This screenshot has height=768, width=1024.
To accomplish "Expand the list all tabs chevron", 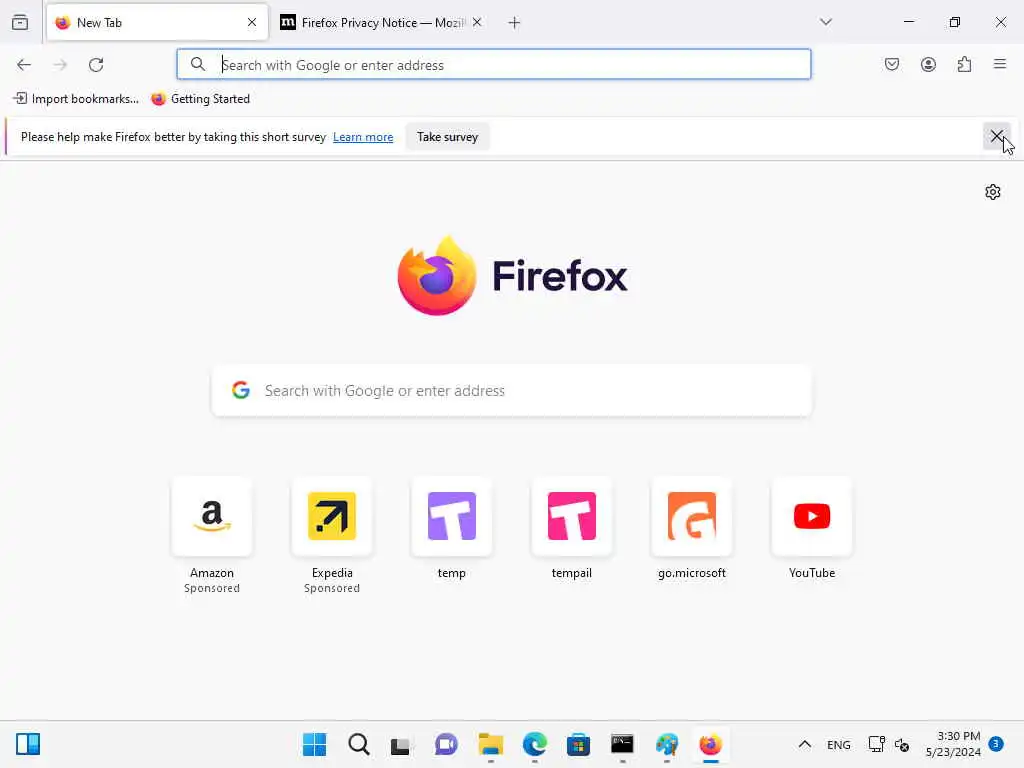I will pos(826,22).
